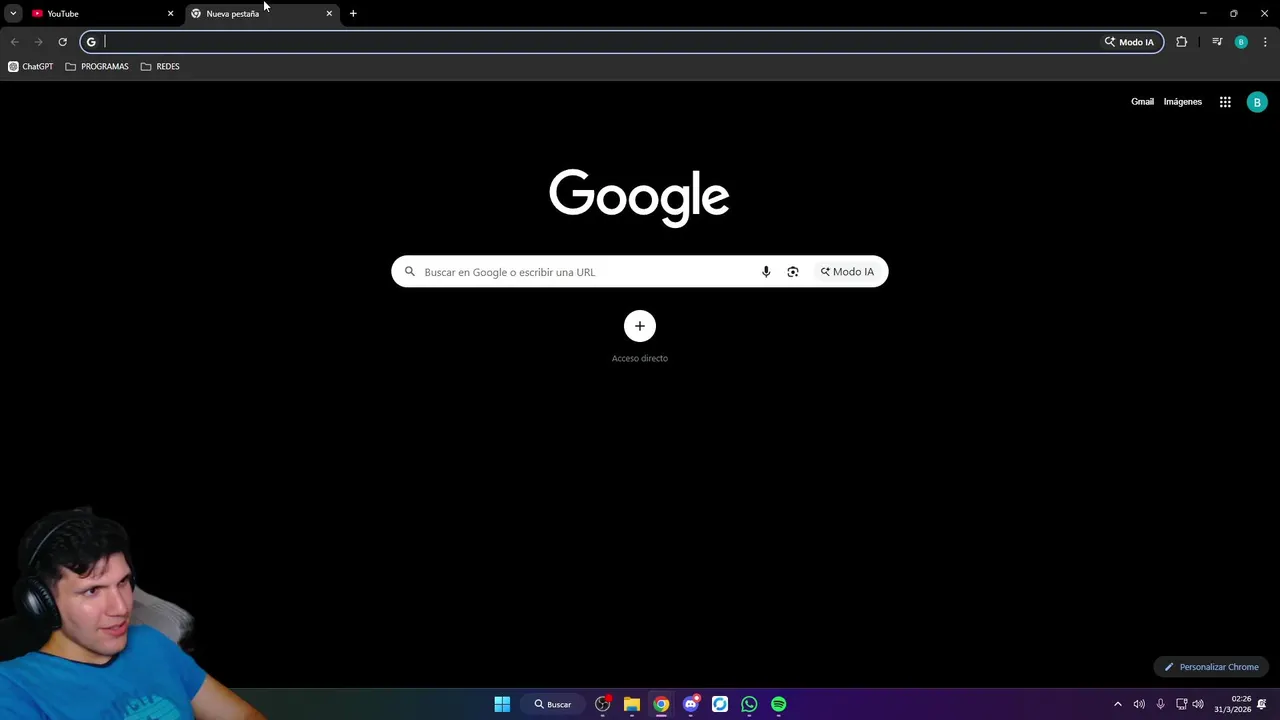Viewport: 1280px width, 720px height.
Task: Open the Windows Start menu
Action: pyautogui.click(x=502, y=704)
